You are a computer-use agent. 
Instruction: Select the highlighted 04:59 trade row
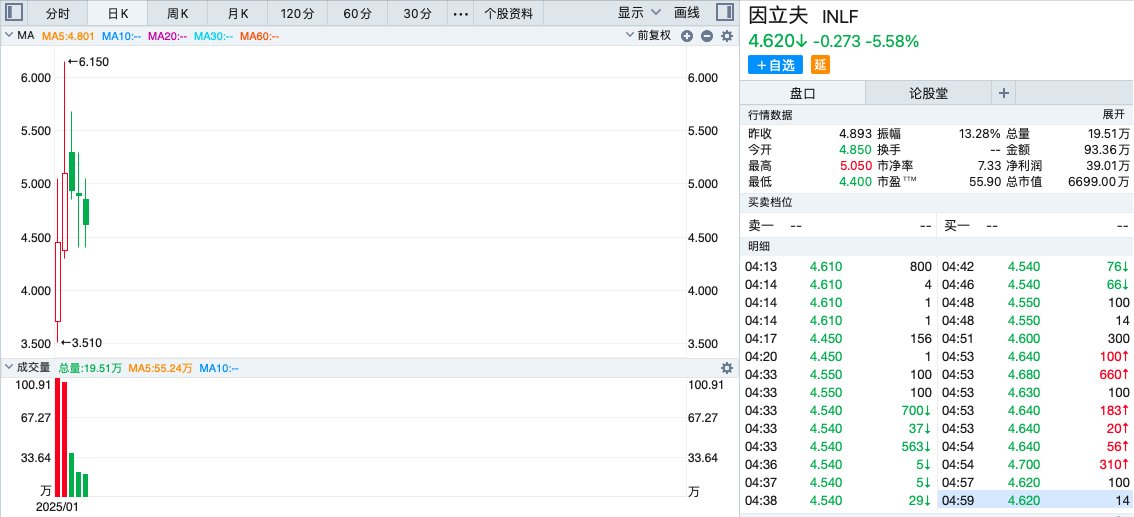pos(1035,499)
